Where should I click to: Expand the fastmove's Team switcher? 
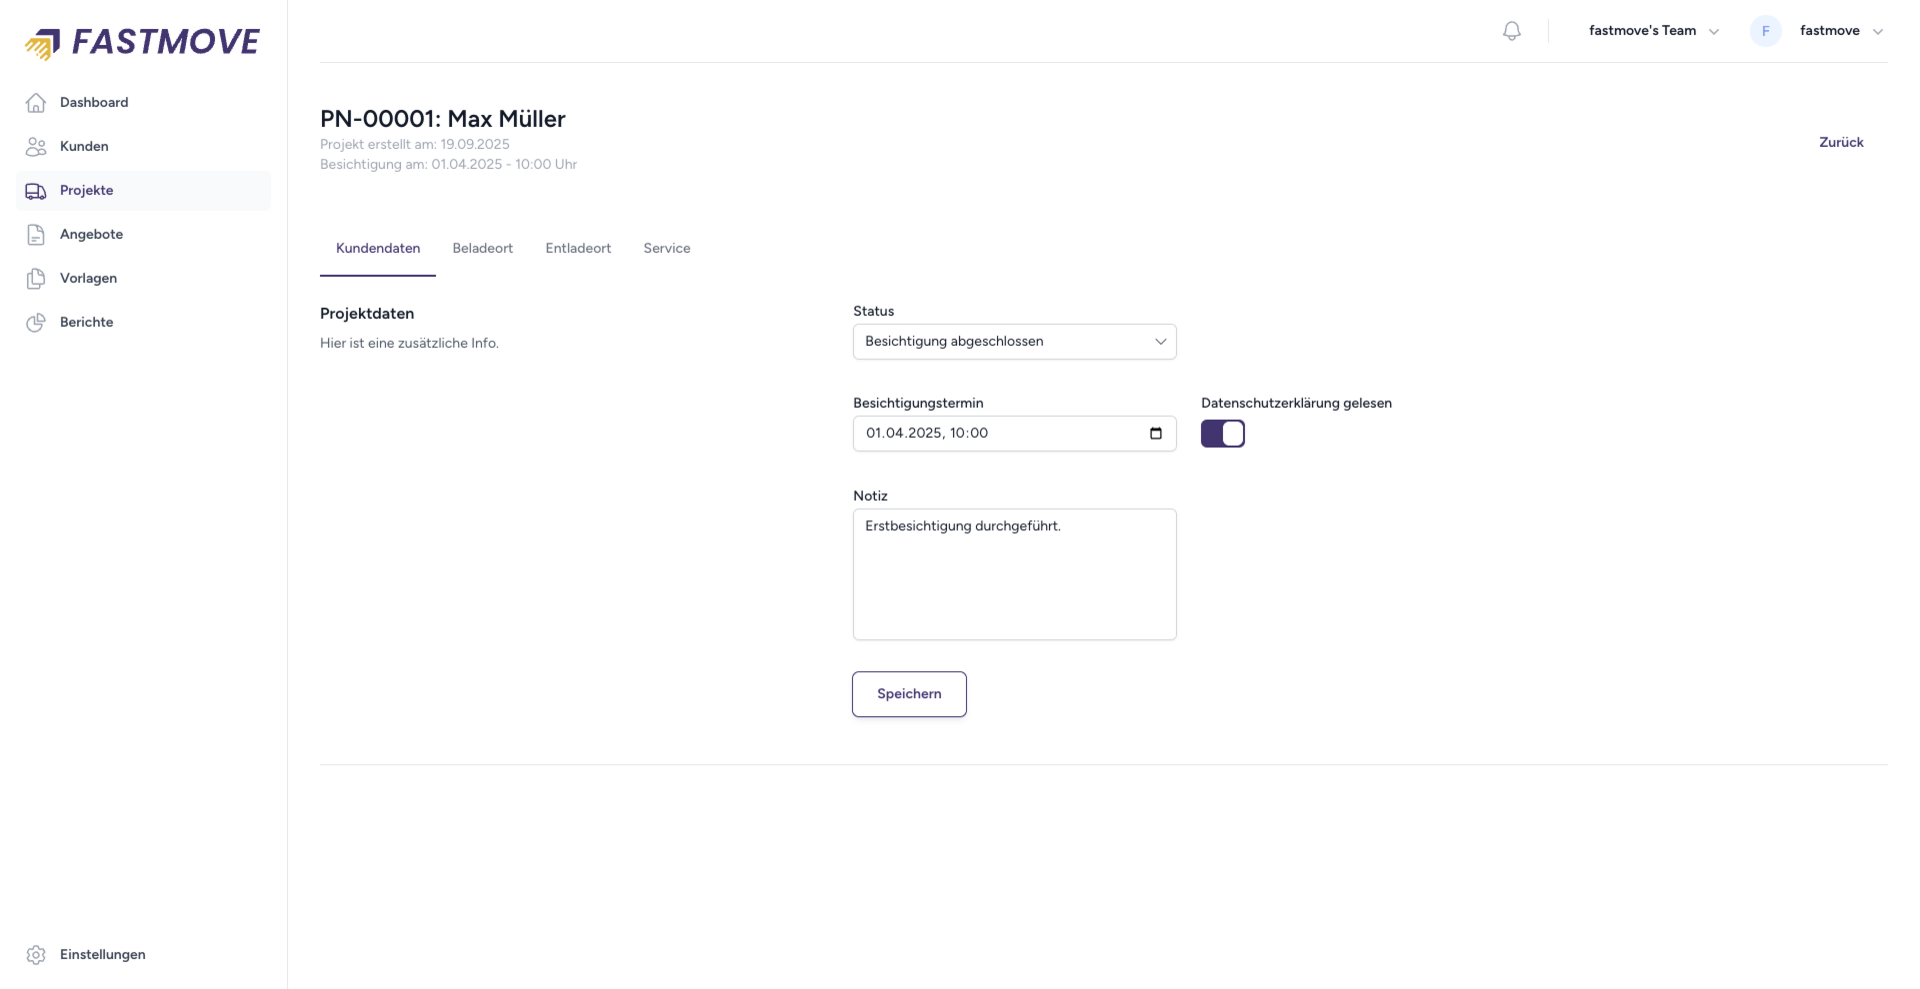(x=1653, y=31)
